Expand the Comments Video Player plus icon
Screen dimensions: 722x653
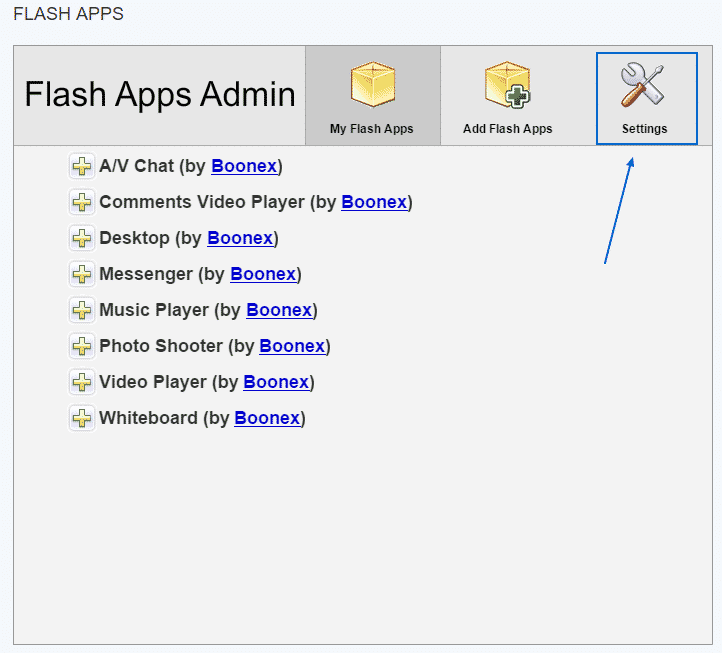(82, 202)
